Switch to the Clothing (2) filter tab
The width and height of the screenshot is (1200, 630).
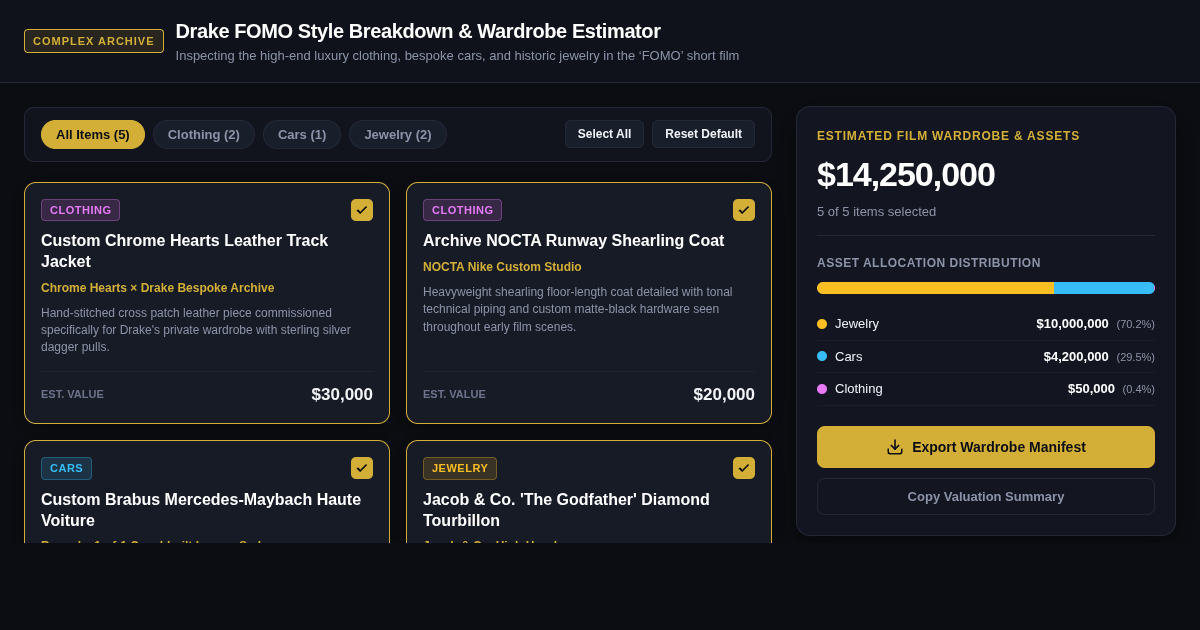click(x=204, y=134)
